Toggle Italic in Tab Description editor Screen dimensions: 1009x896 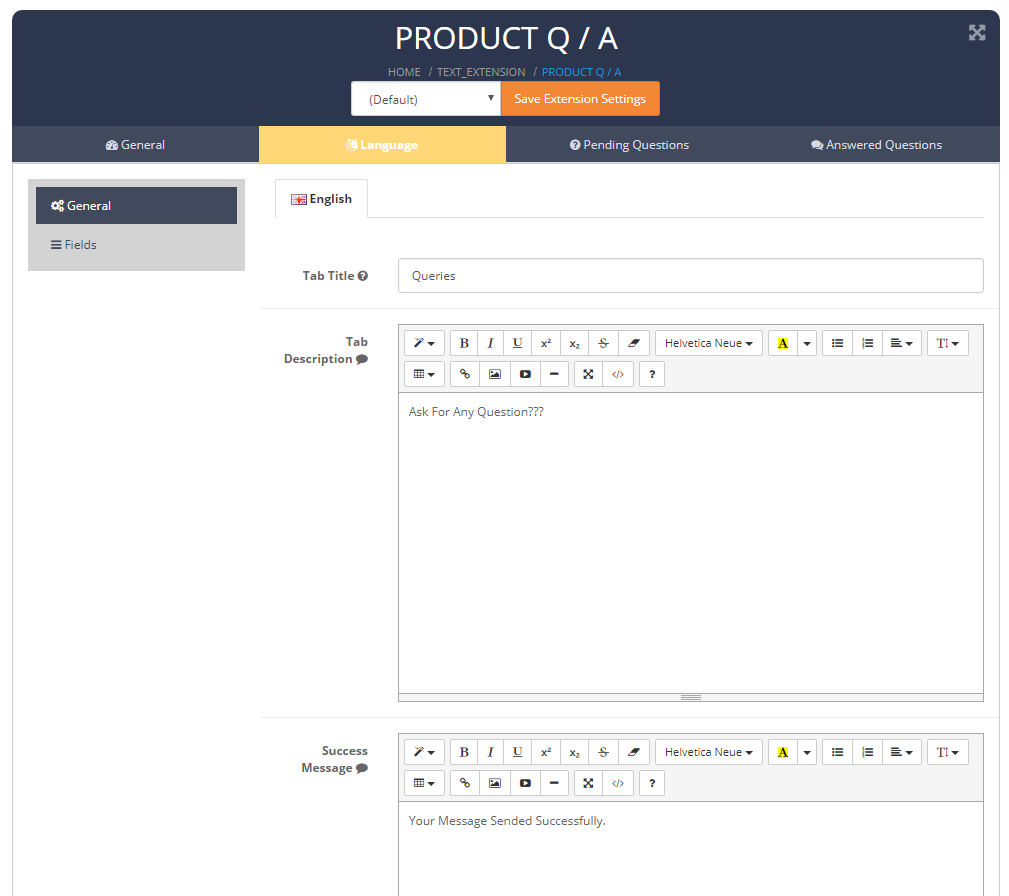coord(490,343)
